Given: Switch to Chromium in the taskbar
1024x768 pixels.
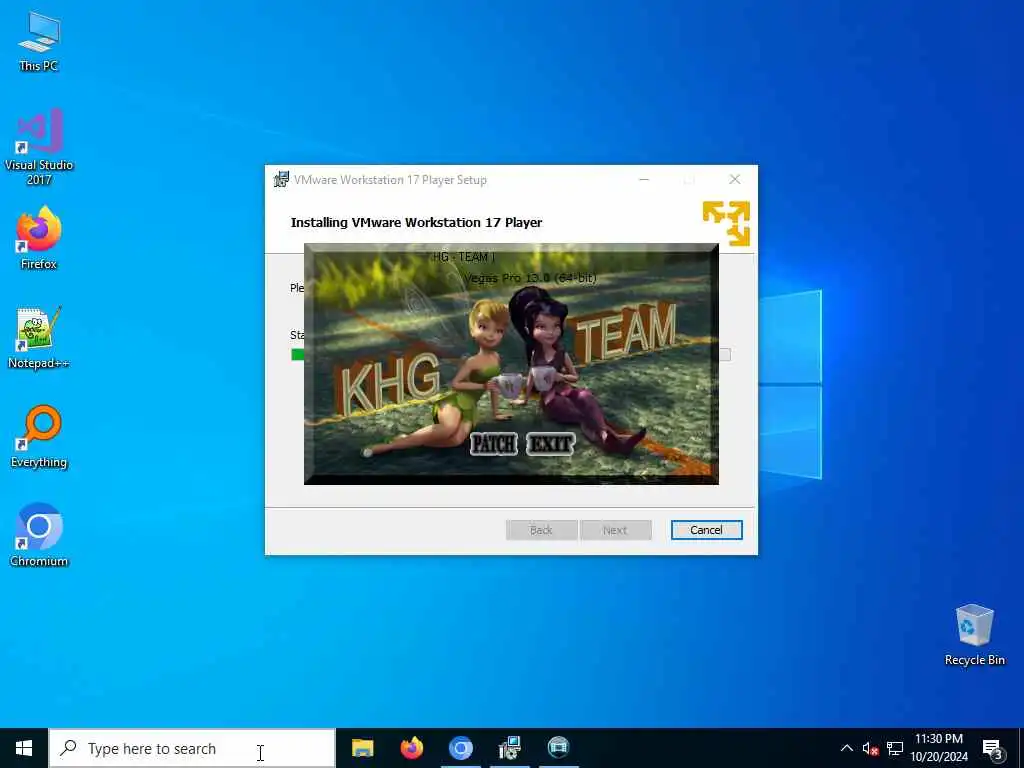Looking at the screenshot, I should pyautogui.click(x=460, y=748).
